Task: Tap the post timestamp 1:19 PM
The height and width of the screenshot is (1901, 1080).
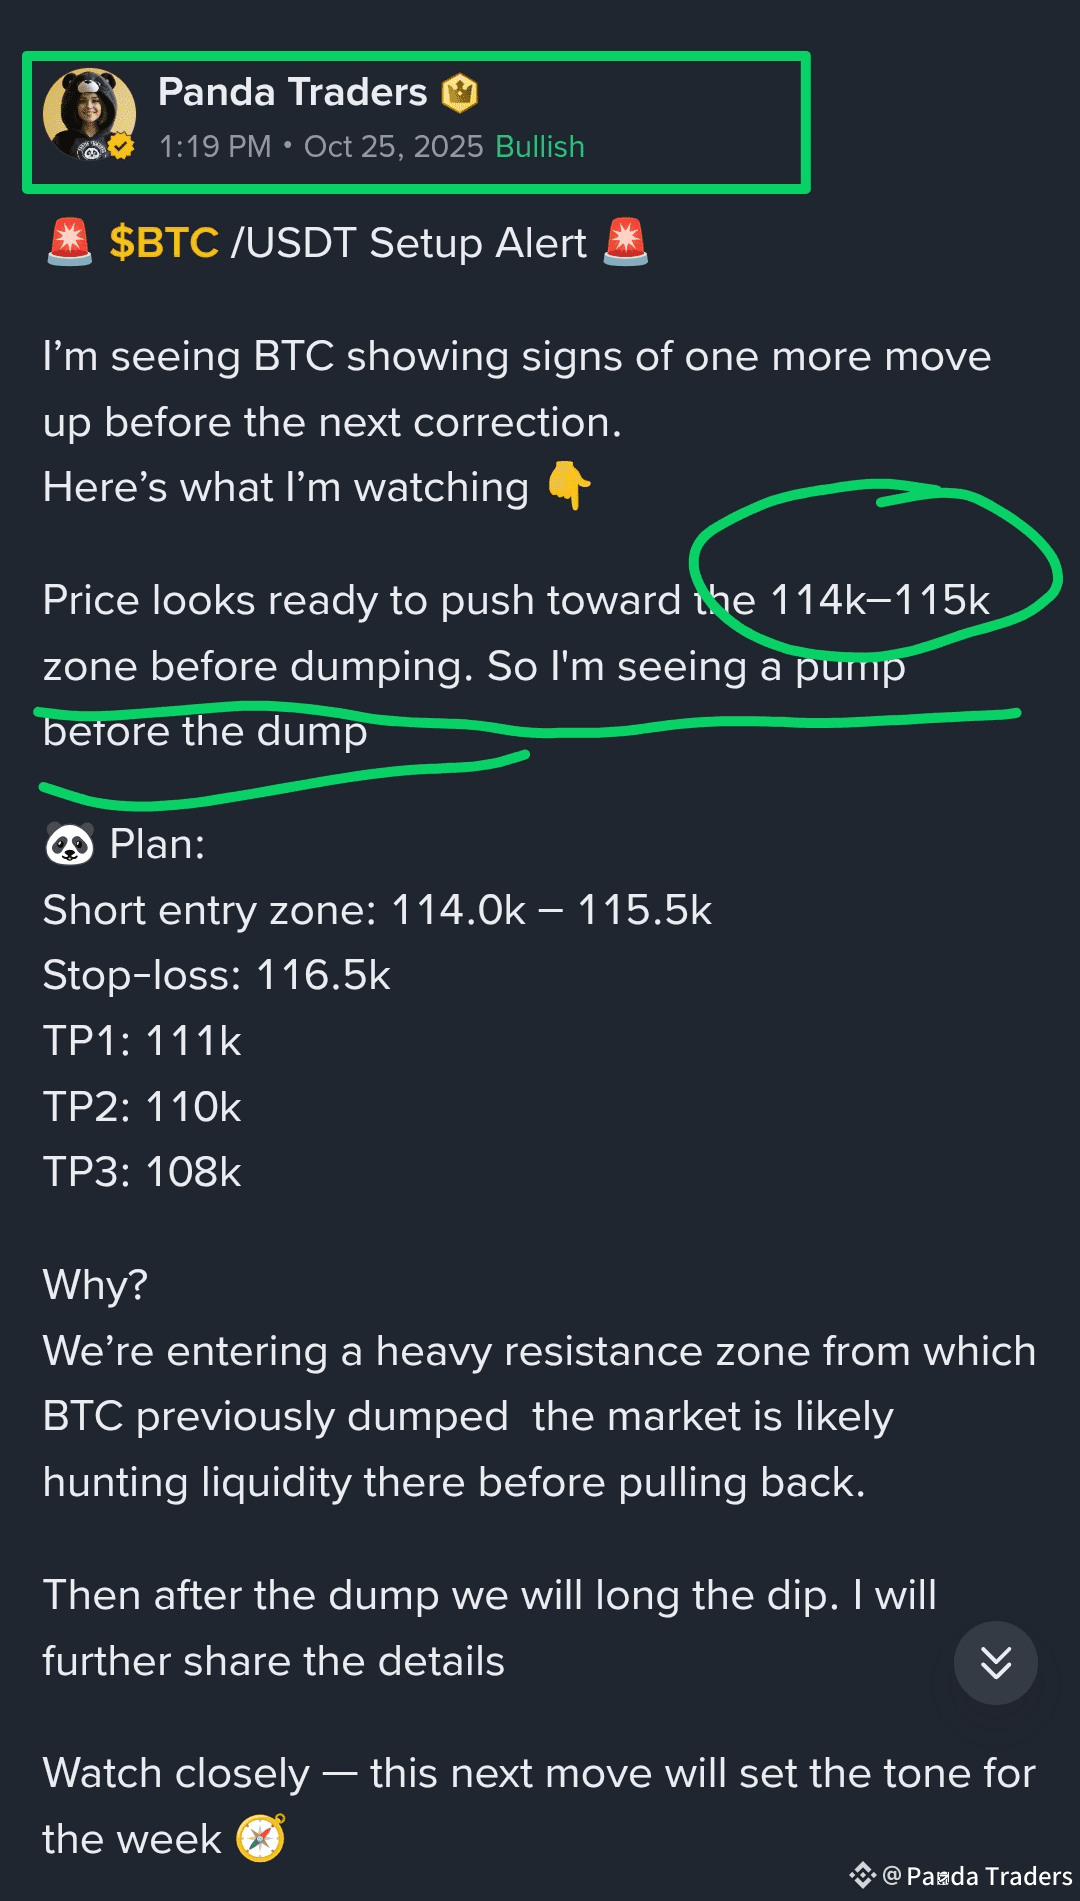Action: (x=215, y=146)
